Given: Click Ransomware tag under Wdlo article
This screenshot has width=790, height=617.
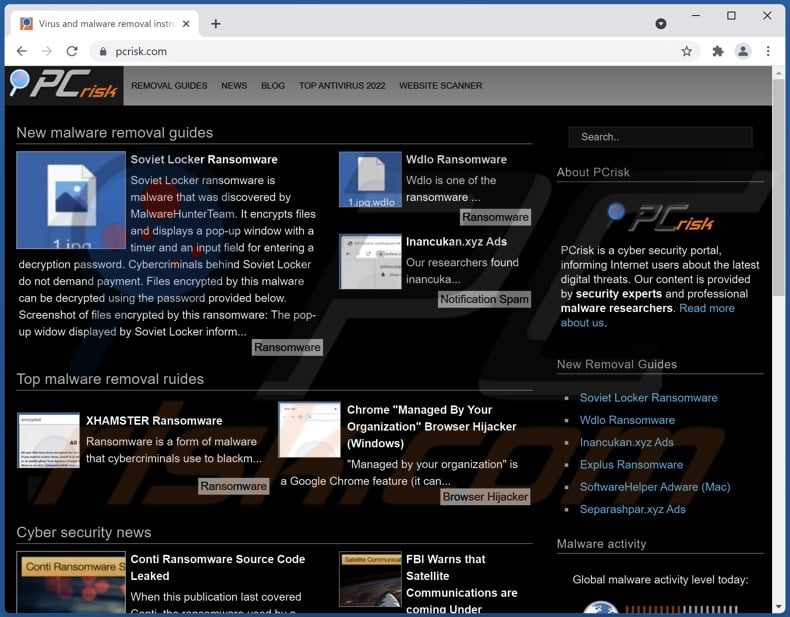Looking at the screenshot, I should click(495, 217).
